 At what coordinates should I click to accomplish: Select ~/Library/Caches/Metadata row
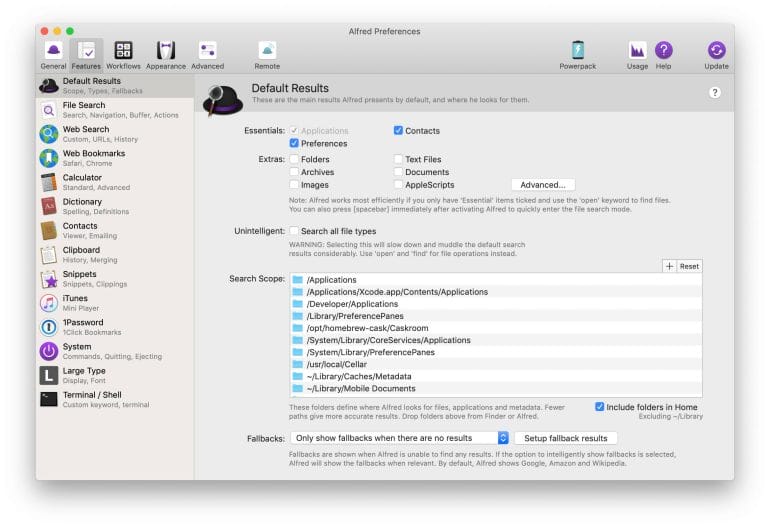496,376
